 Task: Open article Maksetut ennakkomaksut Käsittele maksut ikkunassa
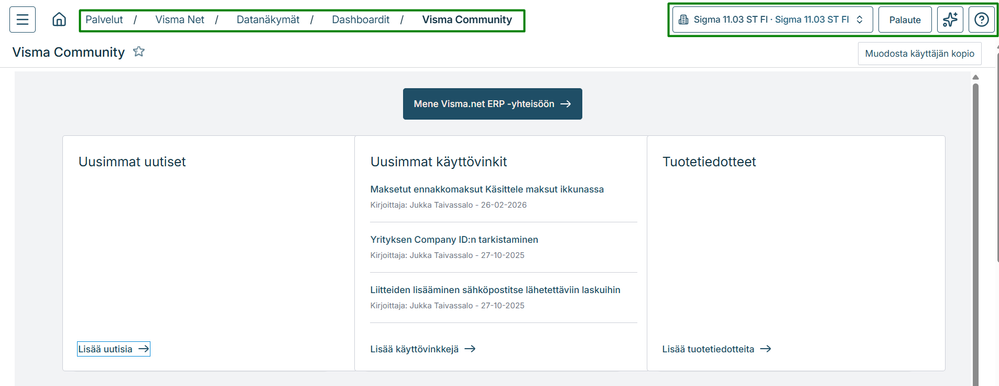point(487,189)
